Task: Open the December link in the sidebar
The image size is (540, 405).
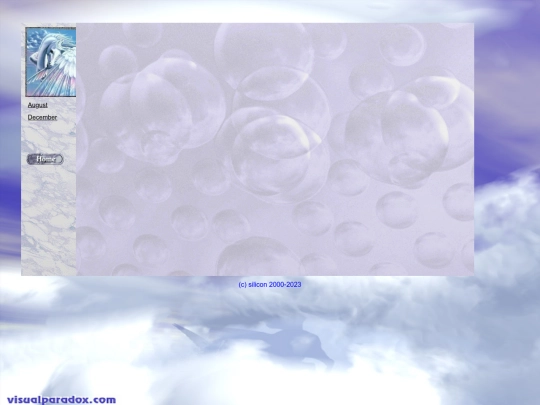Action: click(42, 117)
